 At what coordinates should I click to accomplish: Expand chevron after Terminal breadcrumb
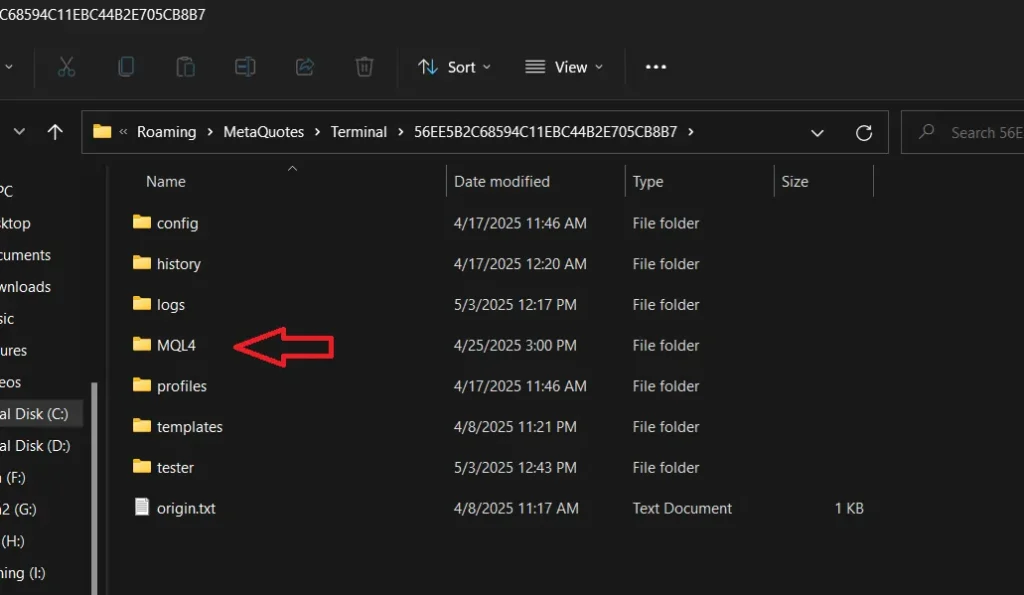tap(400, 132)
